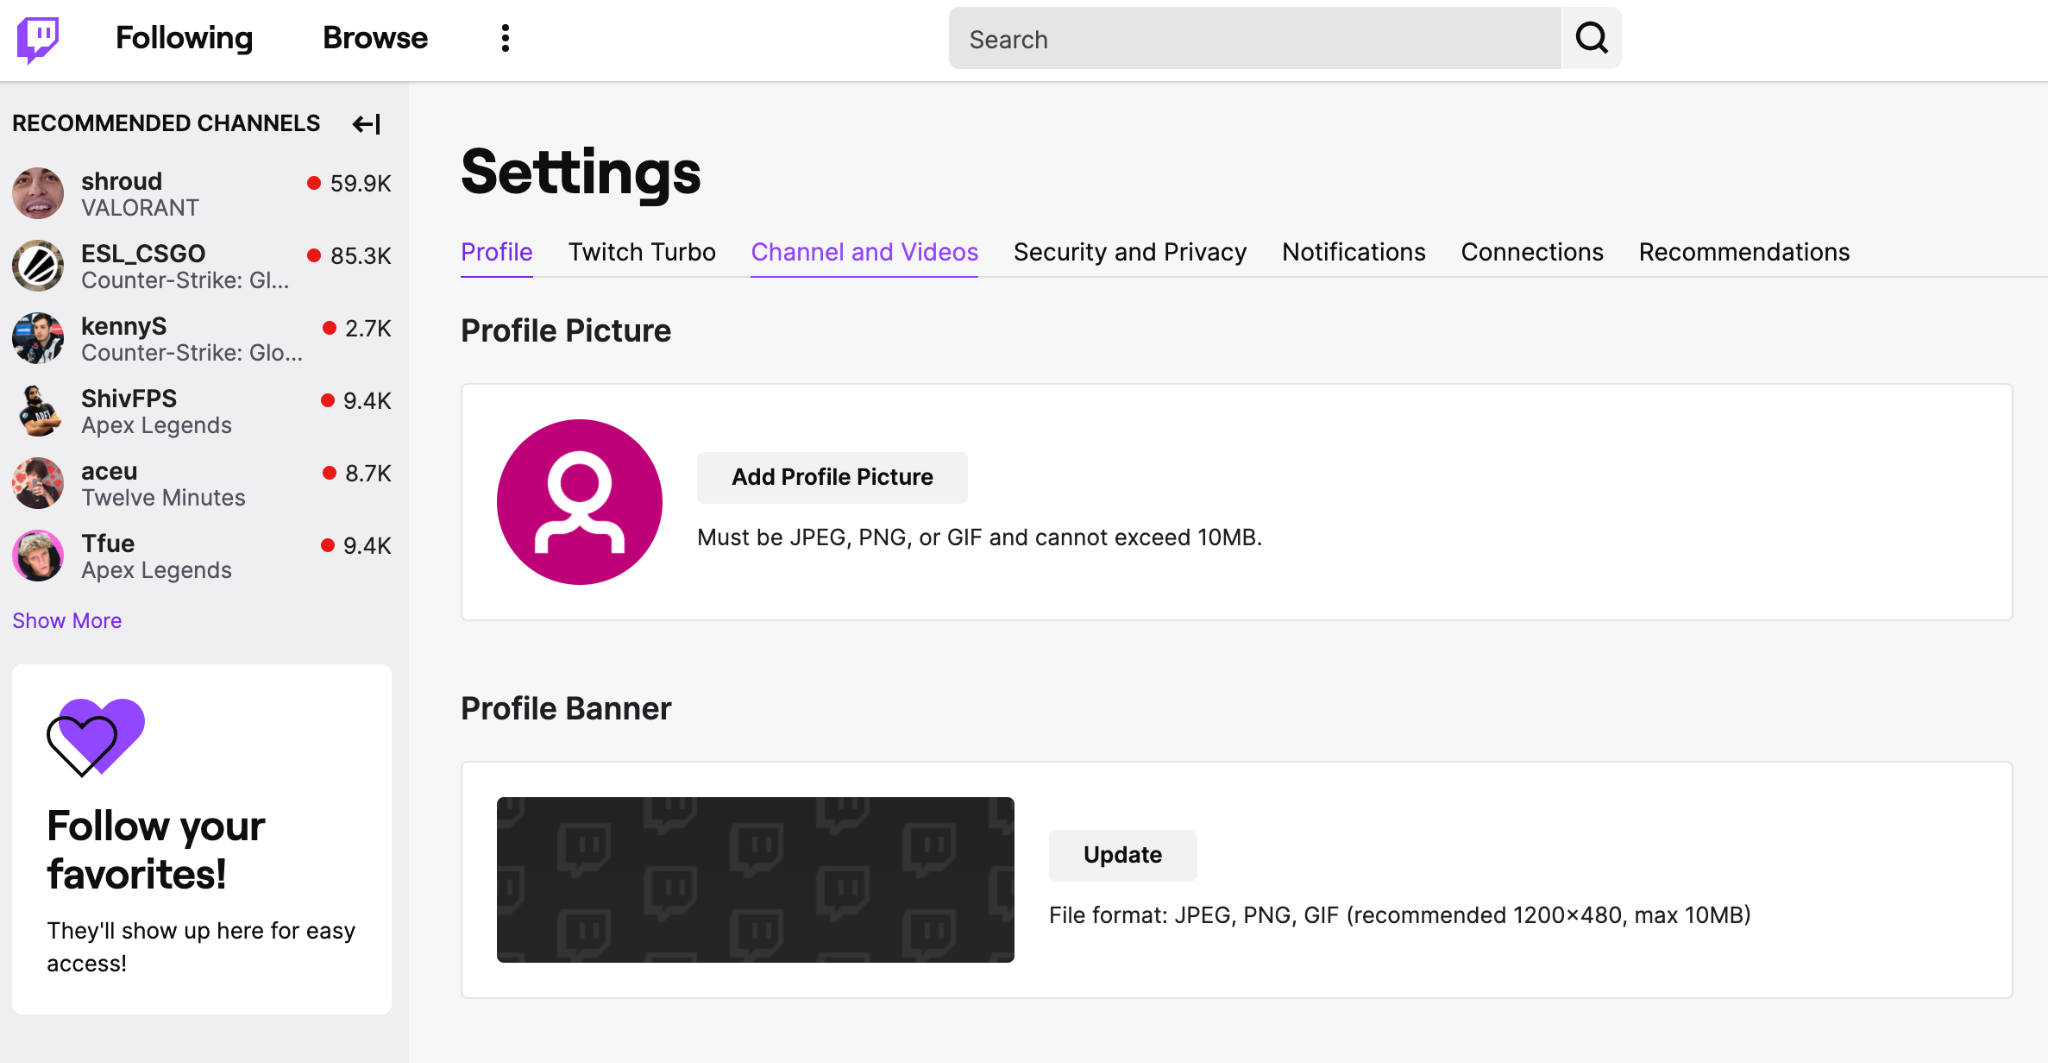Screen dimensions: 2048x1063
Task: Open Tfue channel name
Action: click(x=108, y=543)
